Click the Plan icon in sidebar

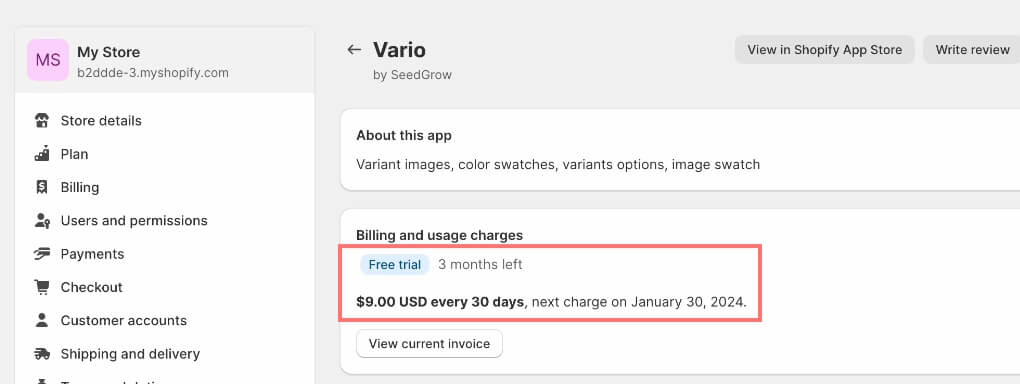(x=42, y=154)
